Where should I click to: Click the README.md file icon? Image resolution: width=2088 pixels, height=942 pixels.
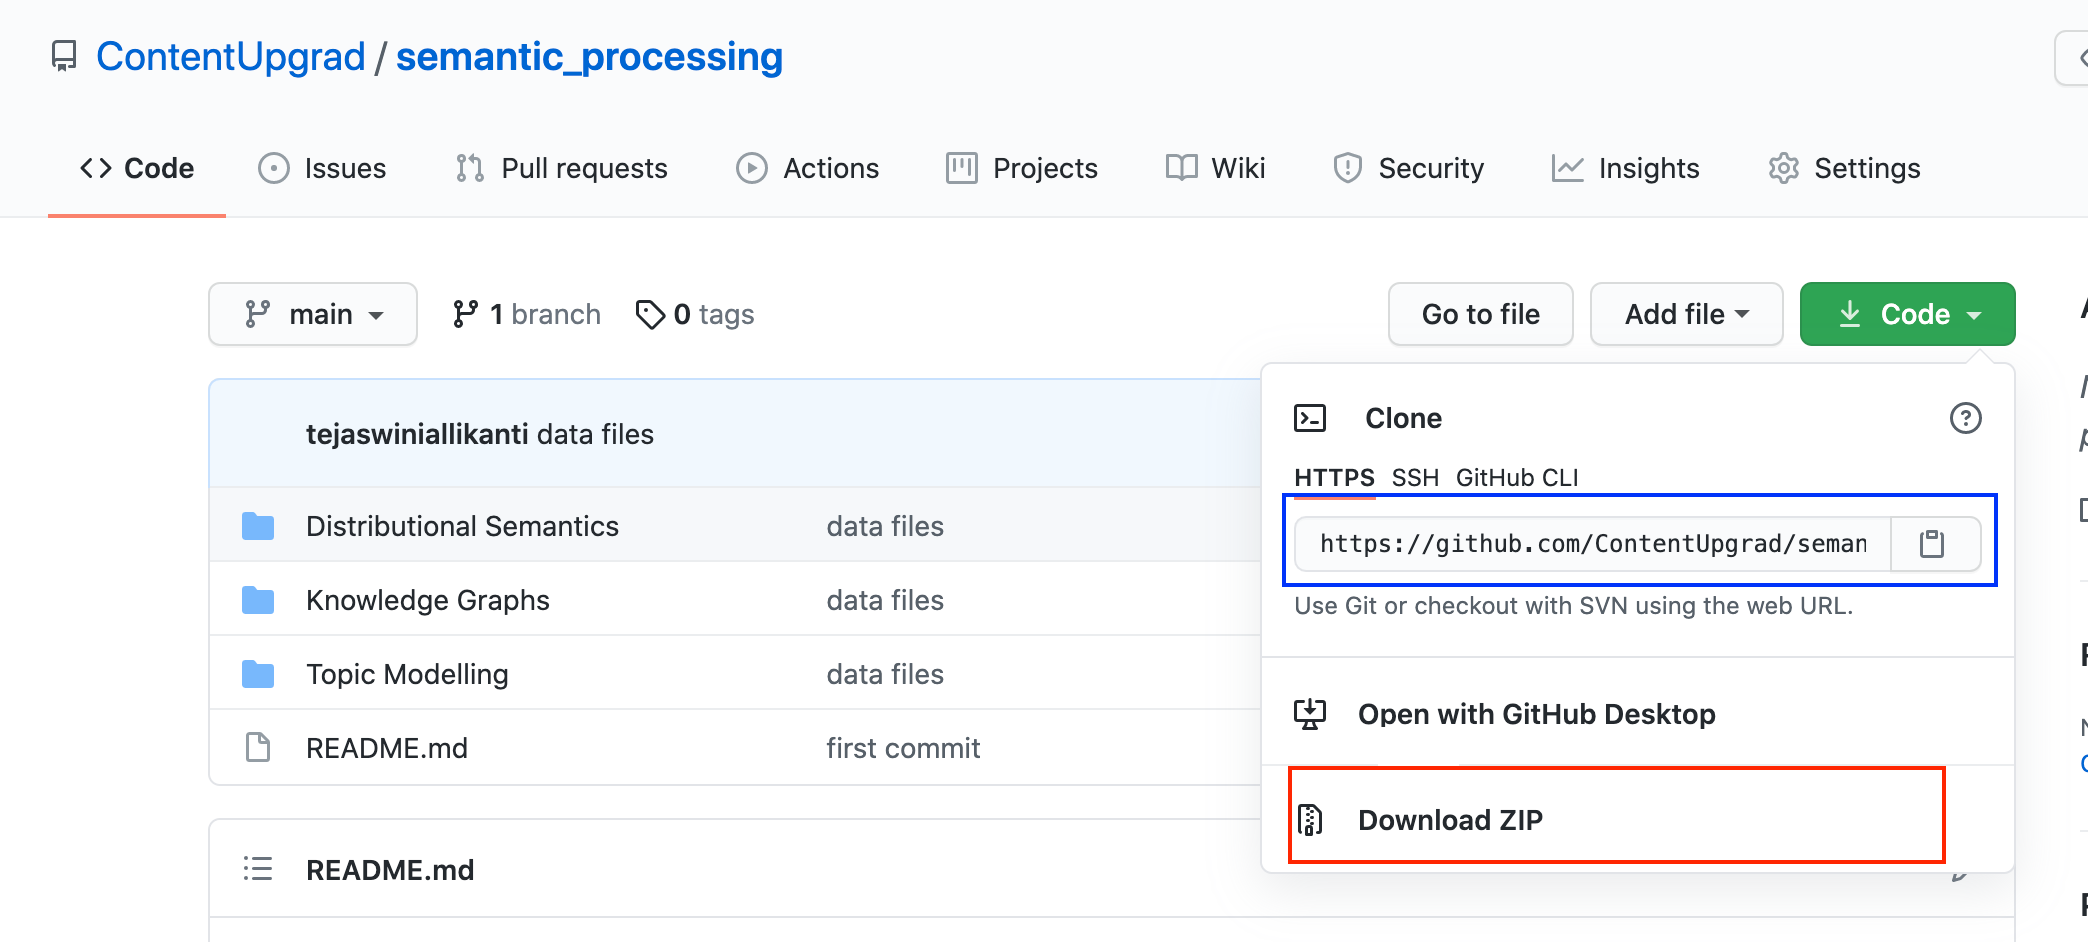(x=258, y=747)
